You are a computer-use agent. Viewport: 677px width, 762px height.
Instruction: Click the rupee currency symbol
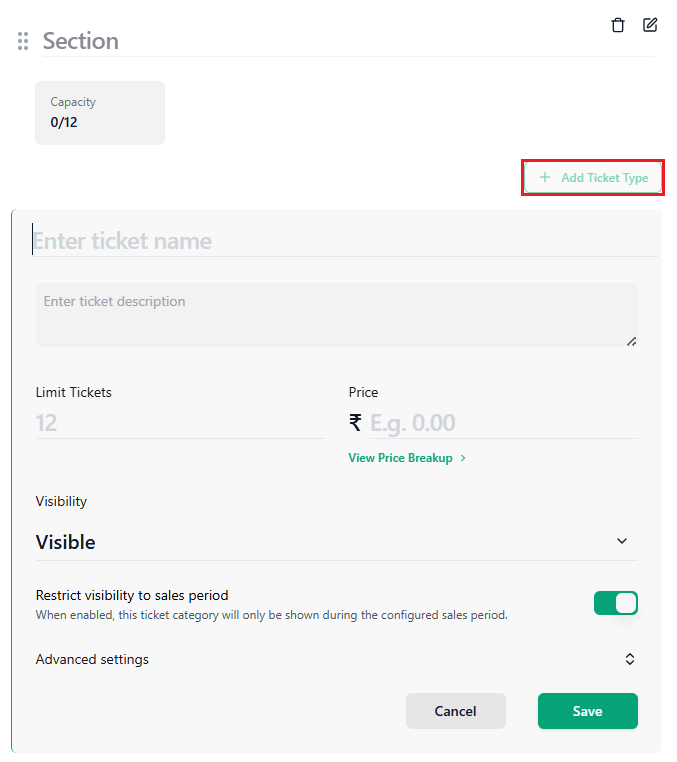click(x=355, y=422)
